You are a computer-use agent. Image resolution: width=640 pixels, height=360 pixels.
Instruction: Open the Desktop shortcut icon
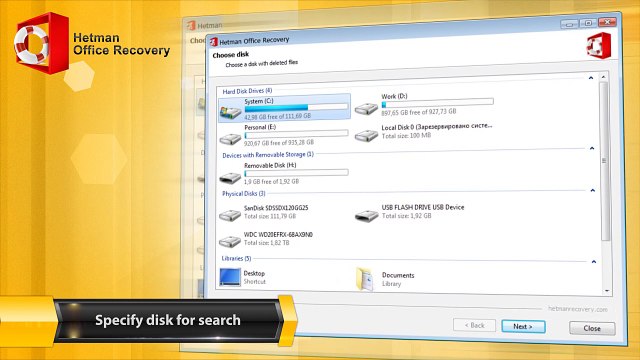(230, 277)
